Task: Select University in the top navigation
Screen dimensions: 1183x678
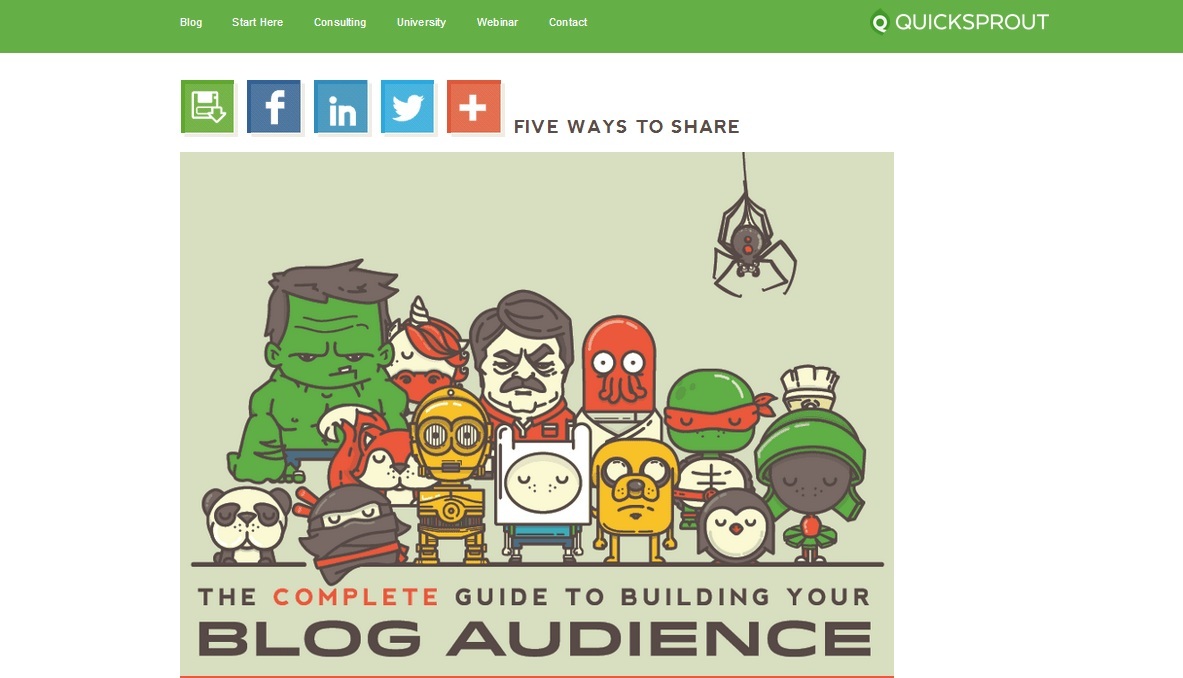Action: (421, 23)
